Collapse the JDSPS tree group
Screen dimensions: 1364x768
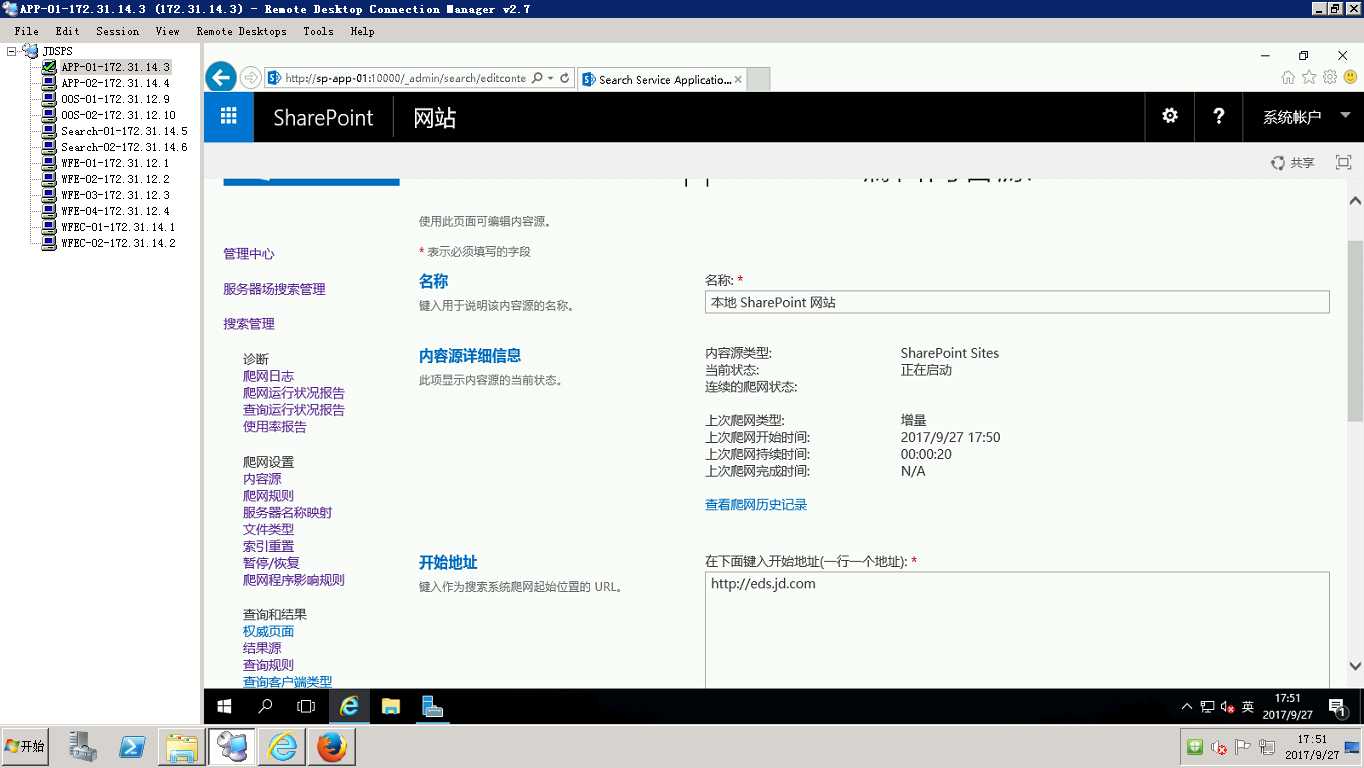[12, 51]
